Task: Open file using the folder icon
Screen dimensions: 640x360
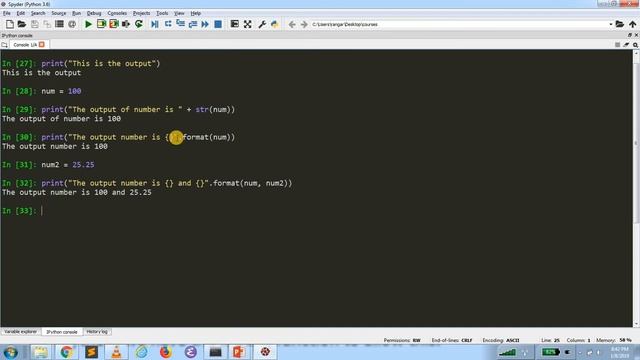Action: 22,24
